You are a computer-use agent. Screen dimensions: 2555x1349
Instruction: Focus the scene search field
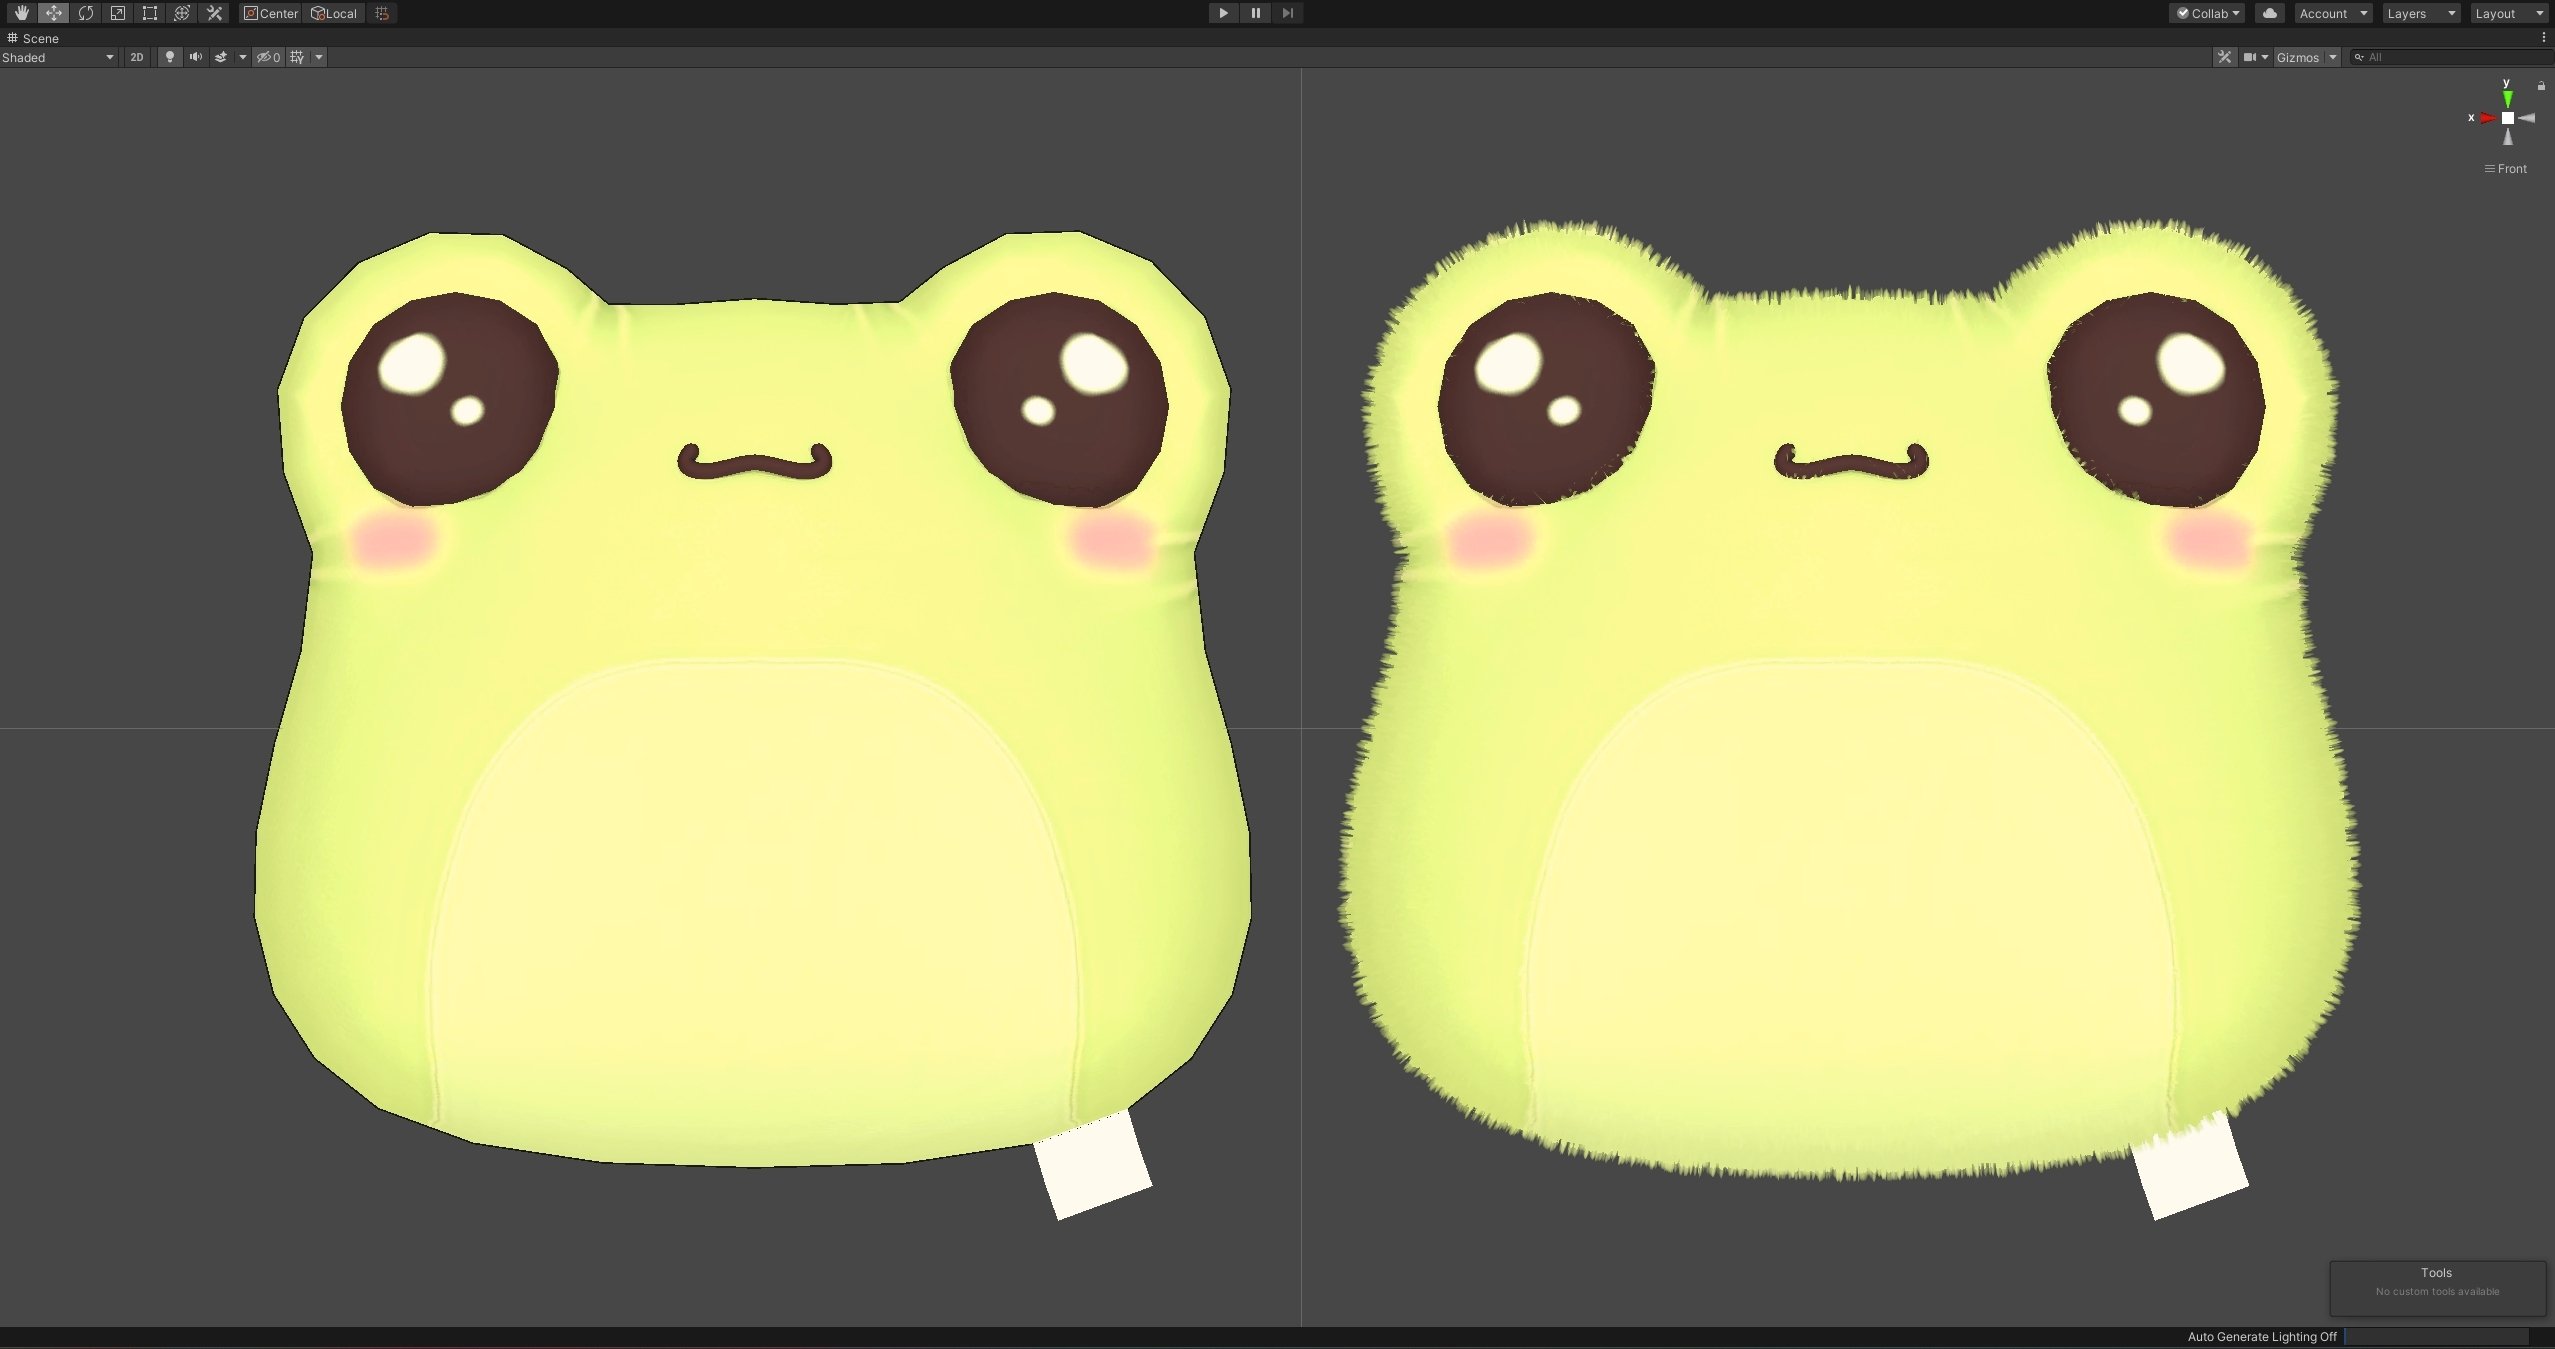[x=2450, y=57]
